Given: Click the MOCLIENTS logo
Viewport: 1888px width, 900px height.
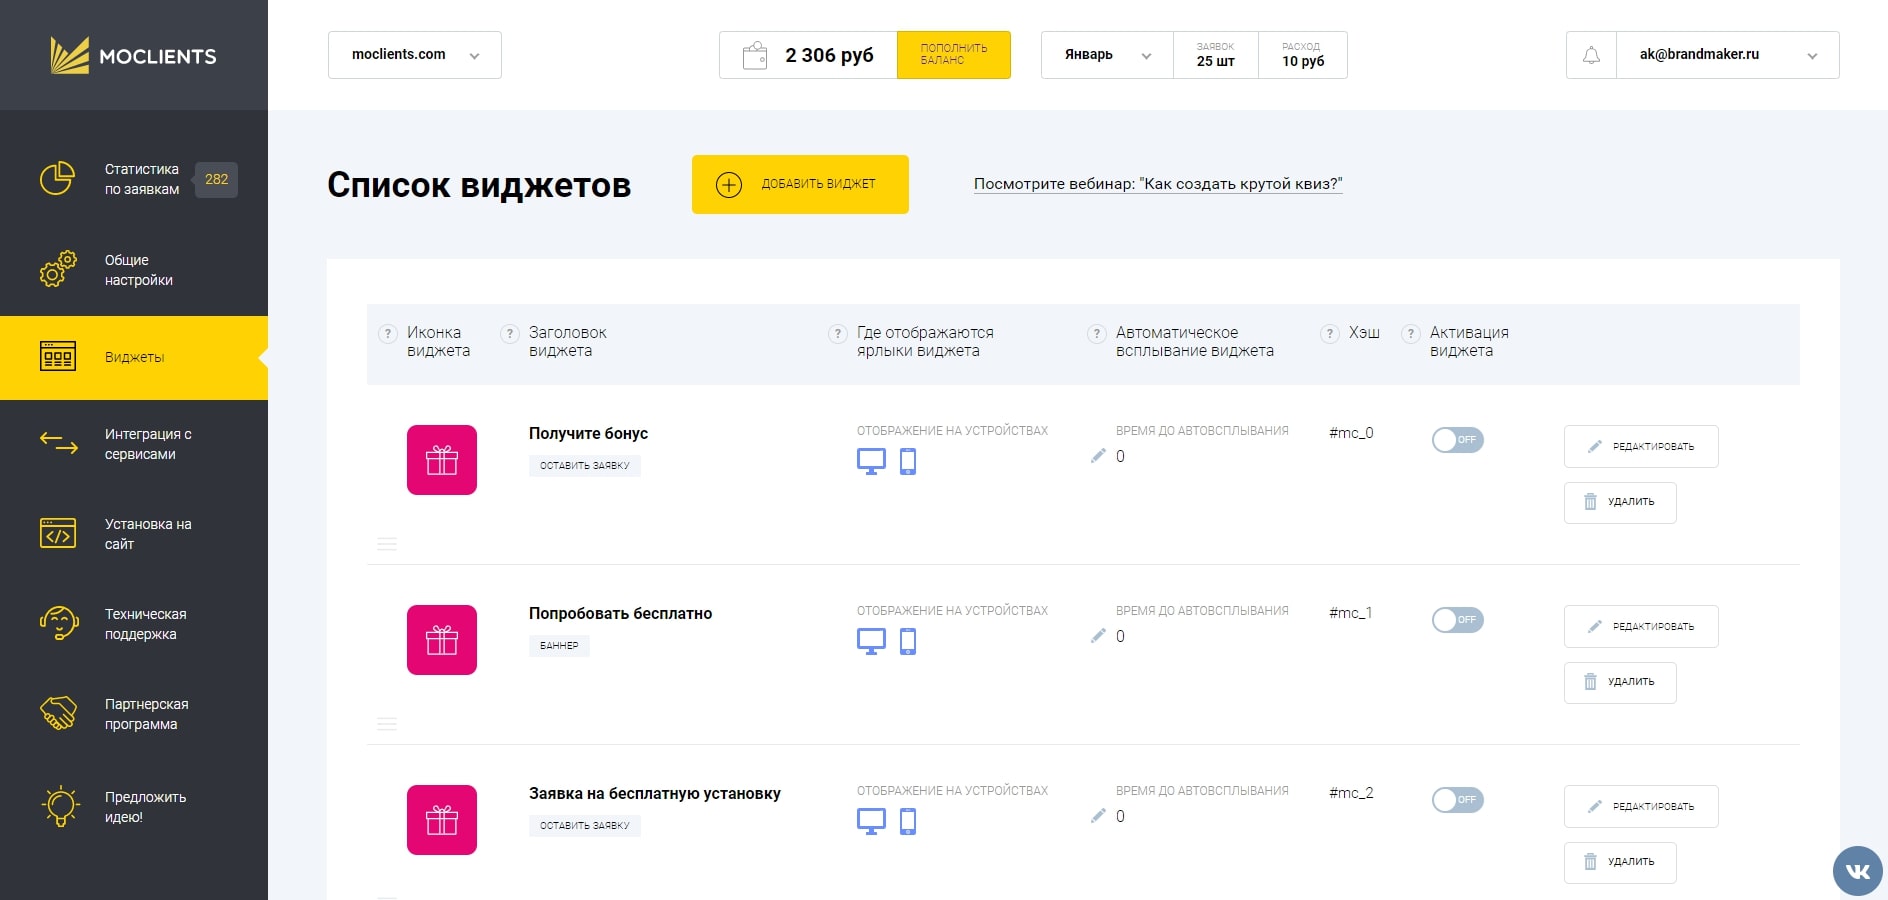Looking at the screenshot, I should pyautogui.click(x=134, y=56).
